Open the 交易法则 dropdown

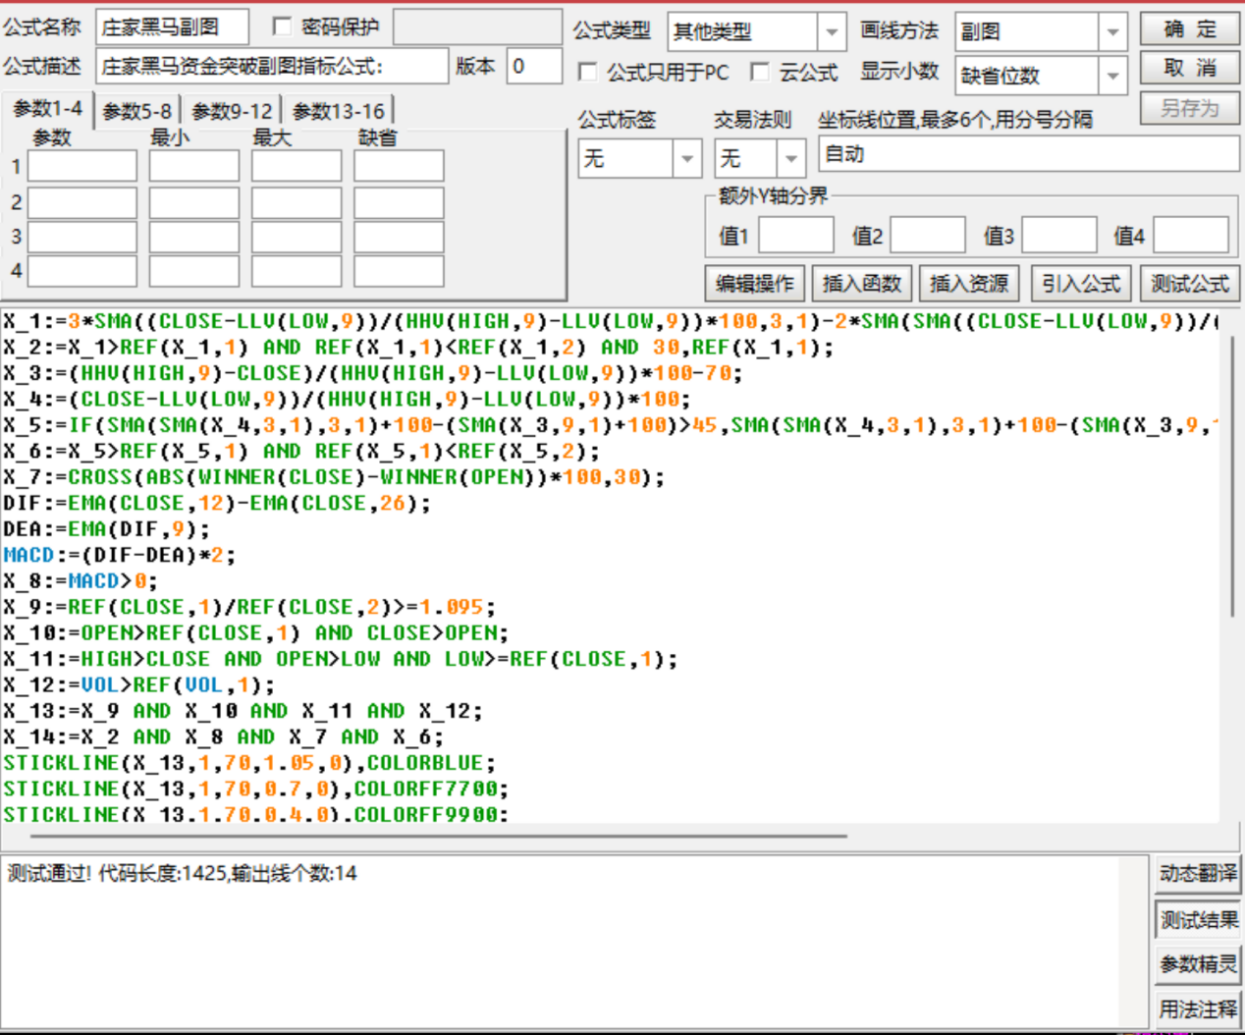791,158
